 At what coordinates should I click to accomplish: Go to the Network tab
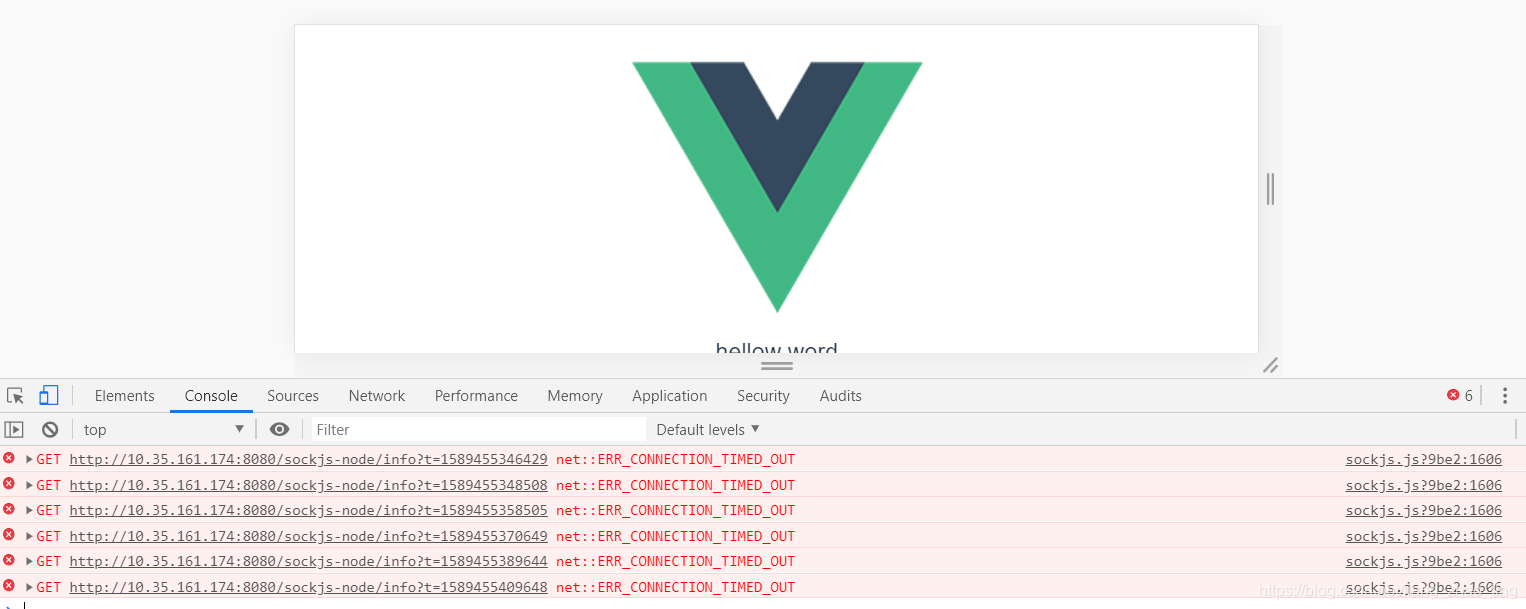click(x=377, y=396)
